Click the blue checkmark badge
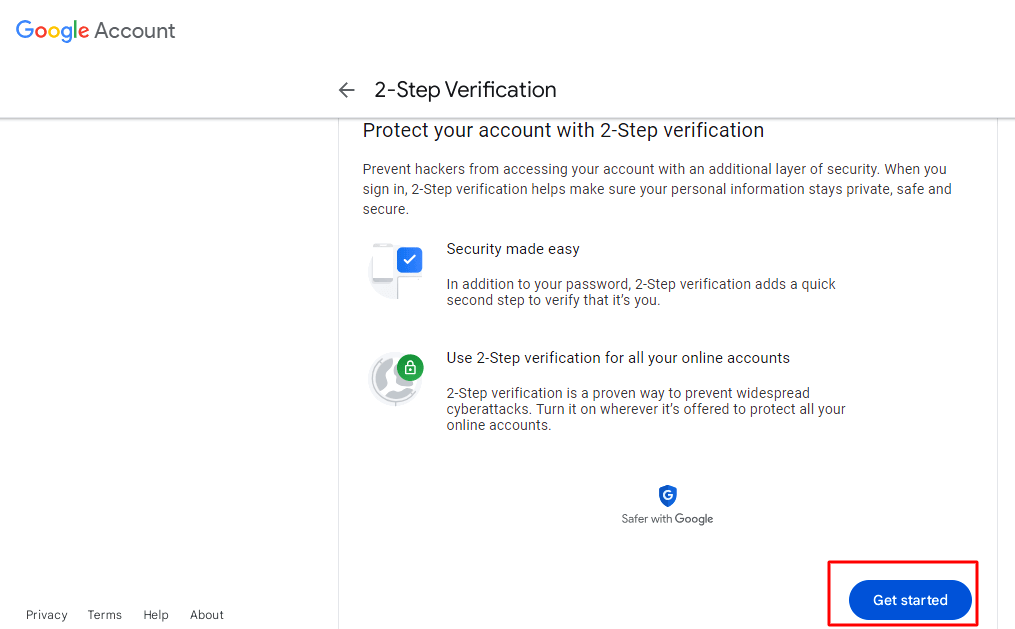This screenshot has width=1015, height=629. pyautogui.click(x=409, y=260)
